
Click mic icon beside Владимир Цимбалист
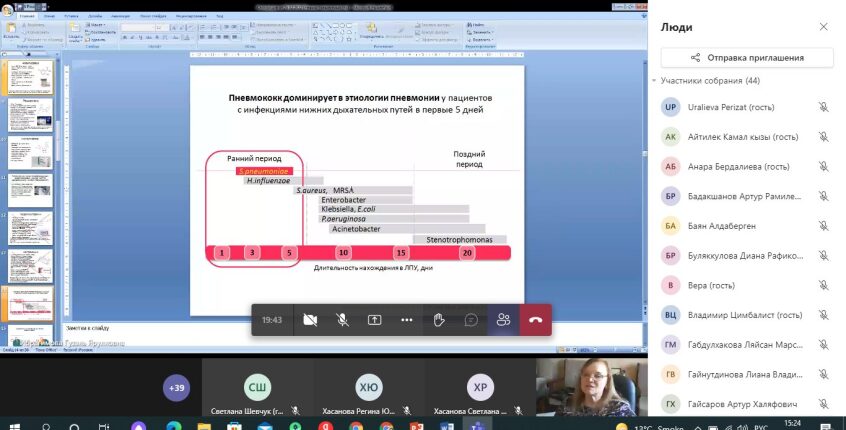click(823, 314)
